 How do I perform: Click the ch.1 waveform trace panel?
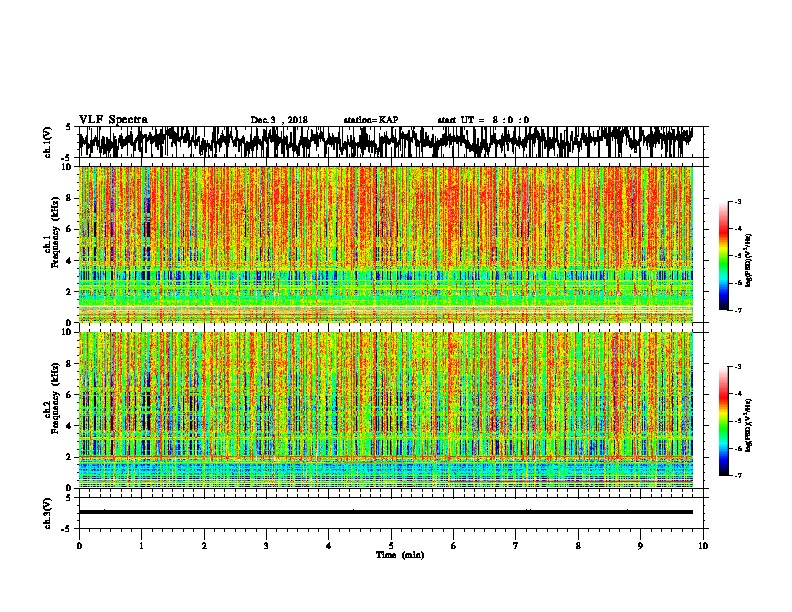pos(391,142)
